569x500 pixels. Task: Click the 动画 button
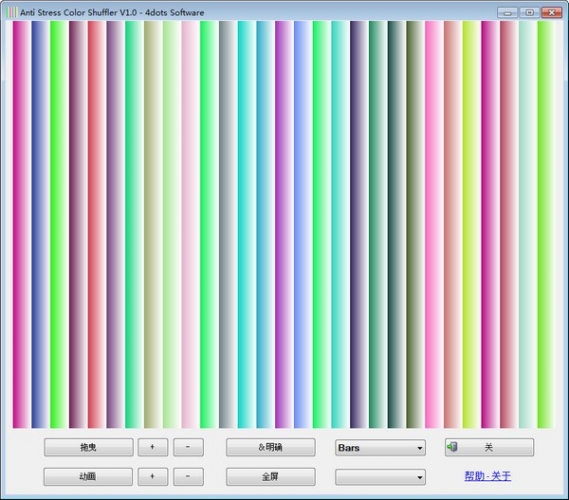tap(88, 476)
